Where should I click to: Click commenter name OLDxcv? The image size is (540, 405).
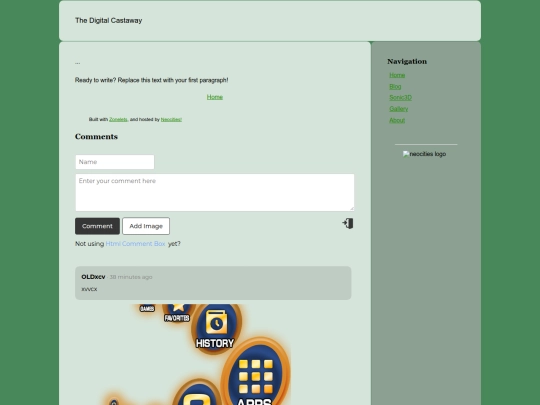93,277
